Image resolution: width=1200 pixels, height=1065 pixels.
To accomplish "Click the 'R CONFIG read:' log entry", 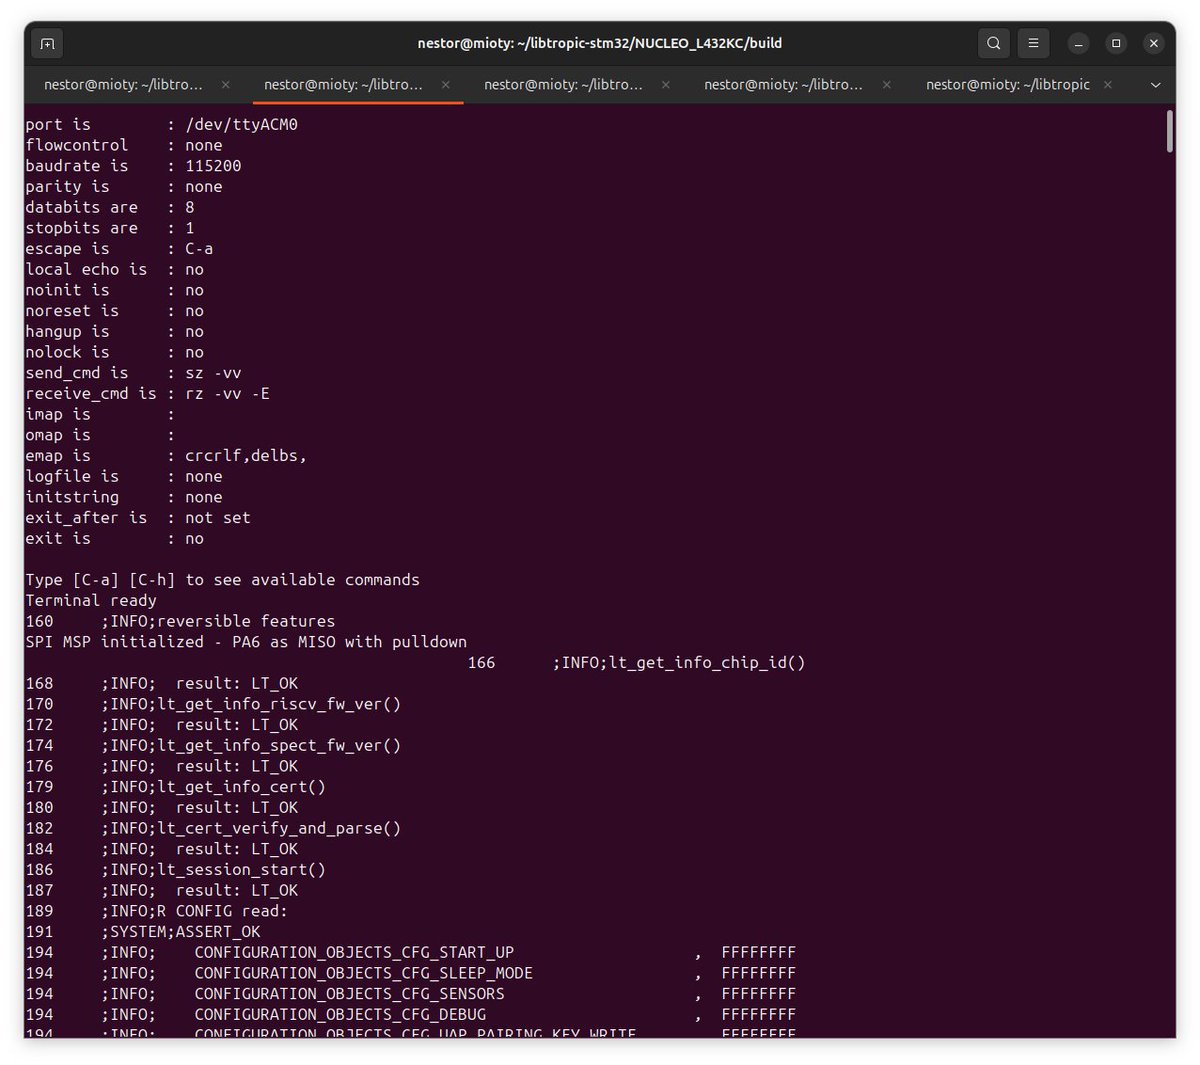I will (222, 911).
